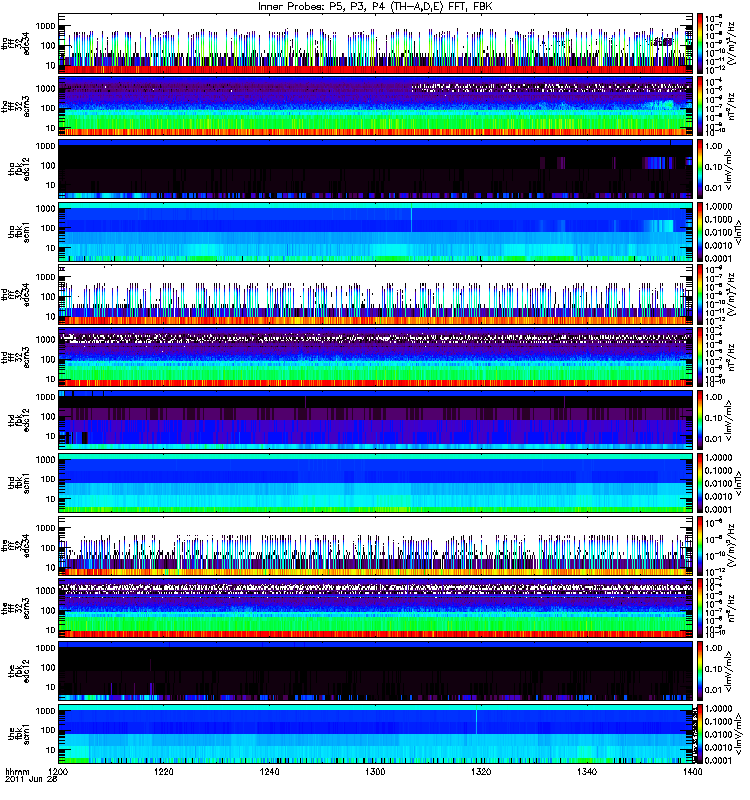Click the '1.00' value on thd edc12 color bar

714,397
